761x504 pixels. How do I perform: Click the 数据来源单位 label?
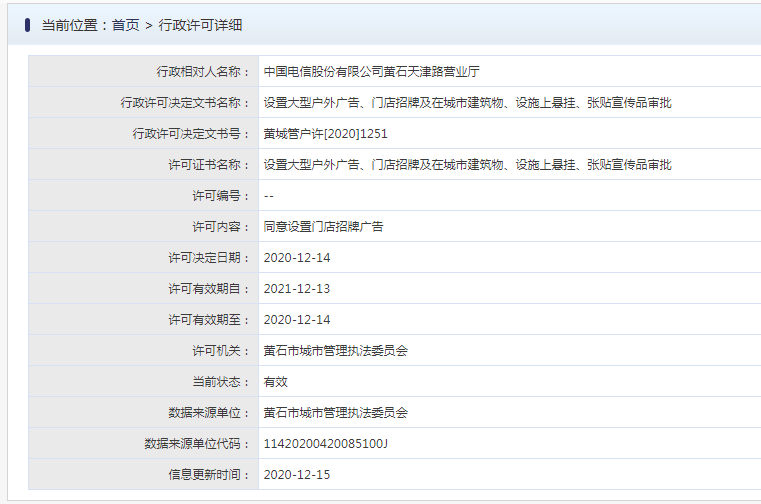[x=209, y=413]
